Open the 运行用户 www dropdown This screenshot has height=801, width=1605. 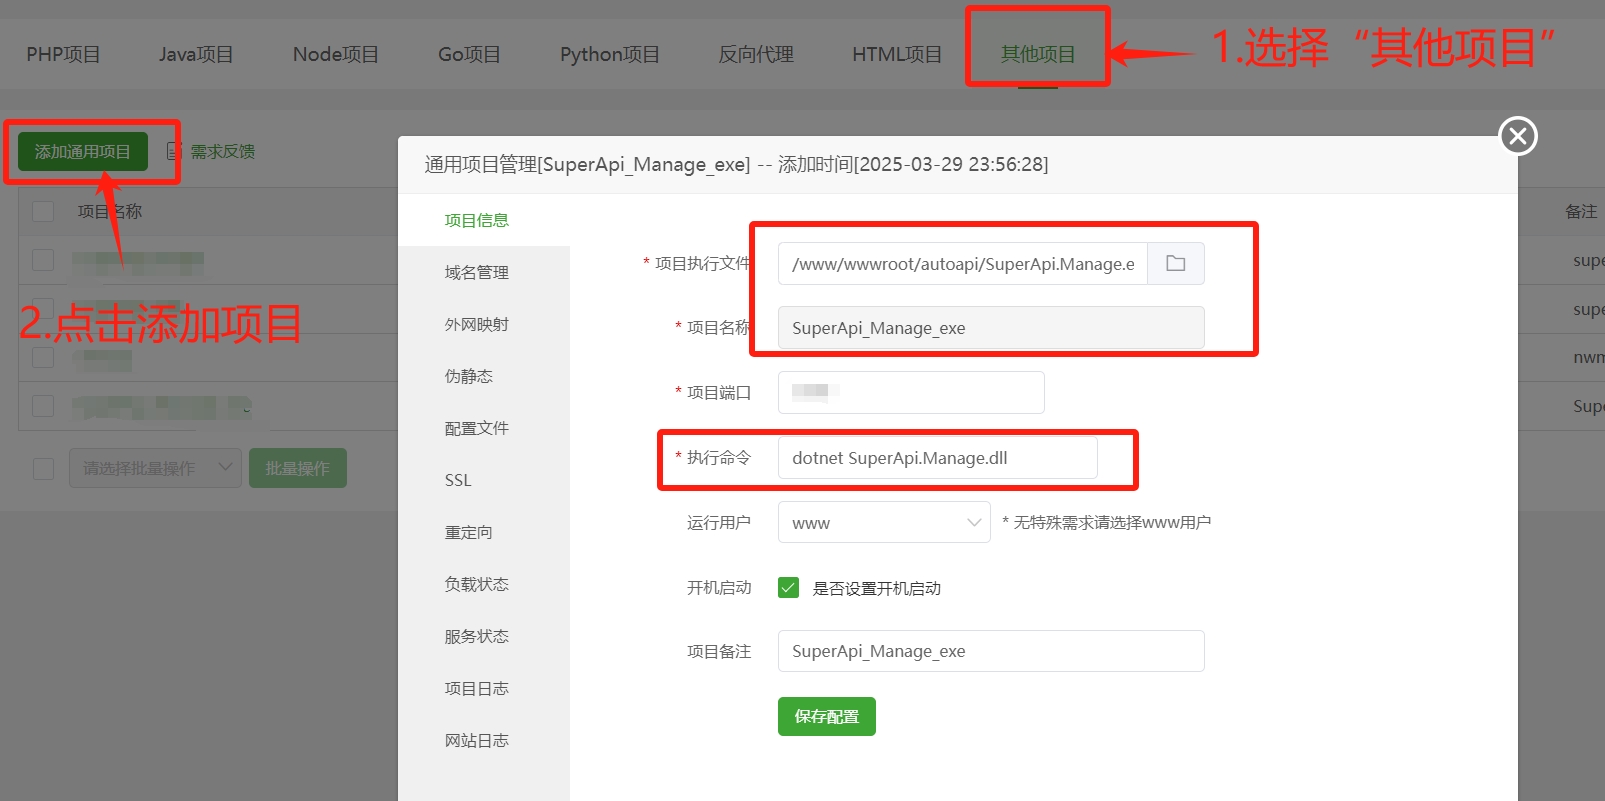point(884,523)
